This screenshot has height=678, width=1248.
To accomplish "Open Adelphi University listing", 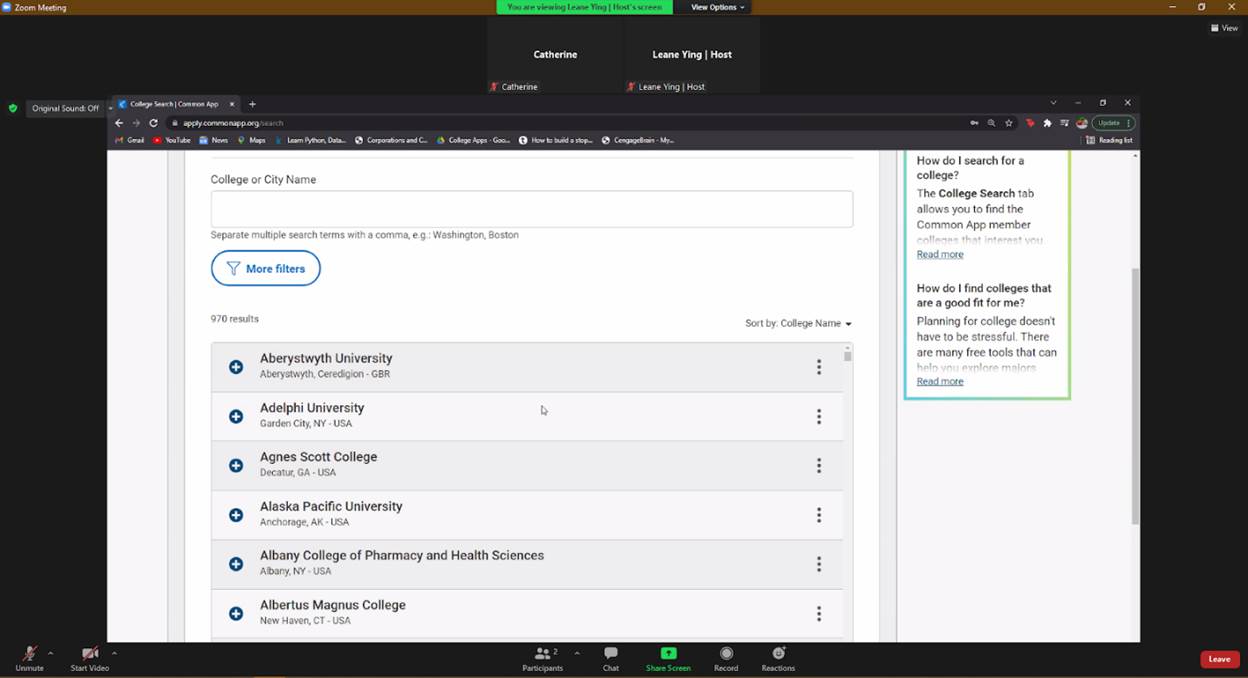I will (312, 408).
